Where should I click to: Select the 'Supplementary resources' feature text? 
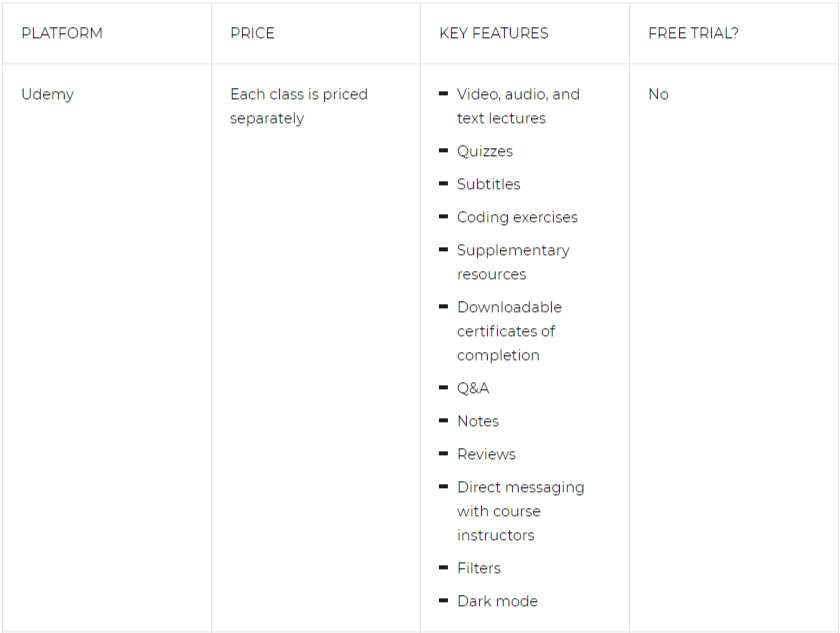513,262
